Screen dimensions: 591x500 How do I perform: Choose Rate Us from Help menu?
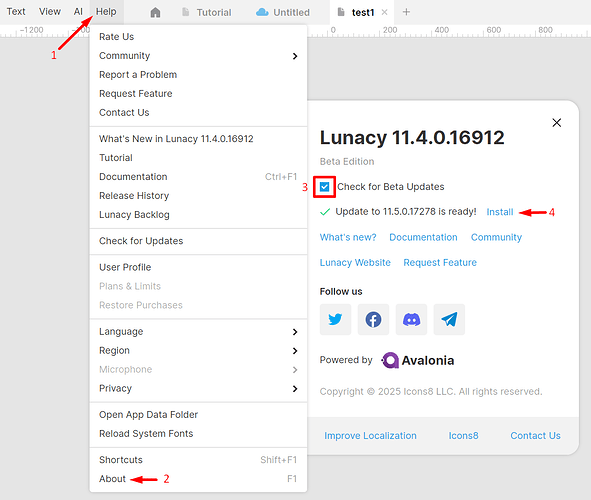(x=198, y=37)
